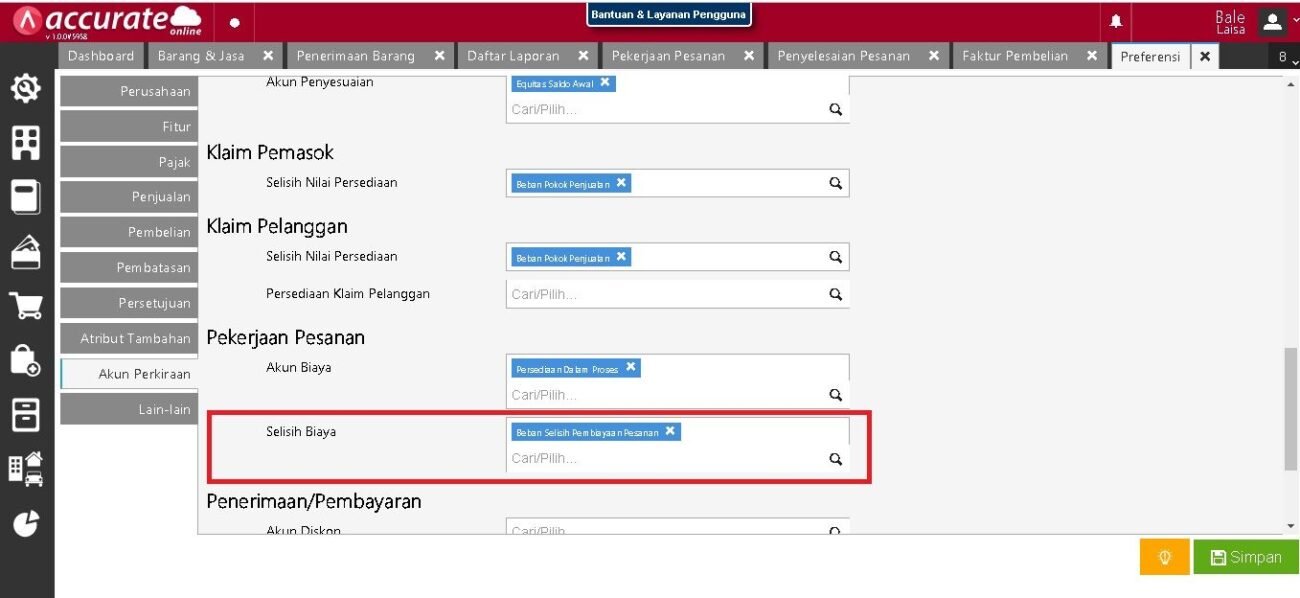Remove Beban Selisih Pembiayaan Pesanan tag
The height and width of the screenshot is (598, 1300).
pos(670,431)
